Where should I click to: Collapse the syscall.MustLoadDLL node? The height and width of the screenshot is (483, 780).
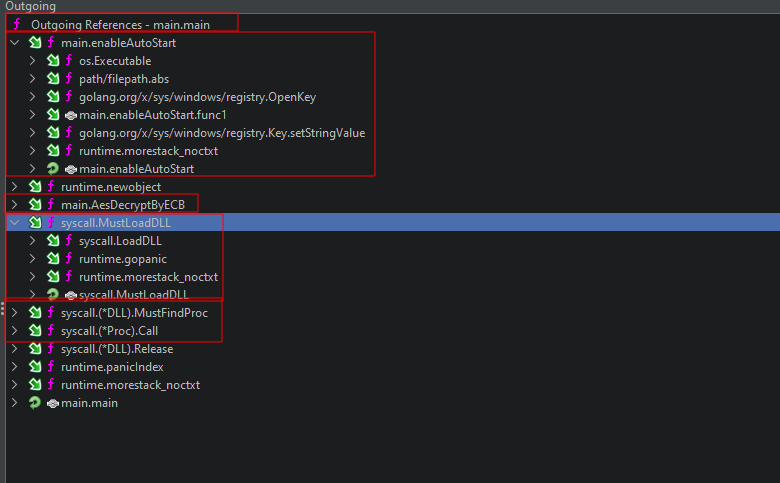coord(15,222)
